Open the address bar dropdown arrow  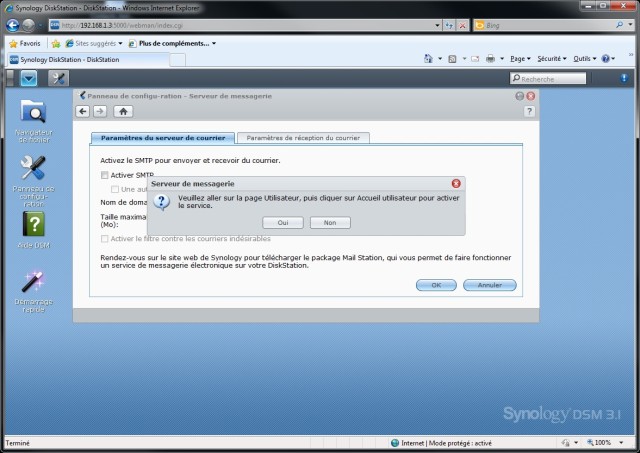point(438,25)
